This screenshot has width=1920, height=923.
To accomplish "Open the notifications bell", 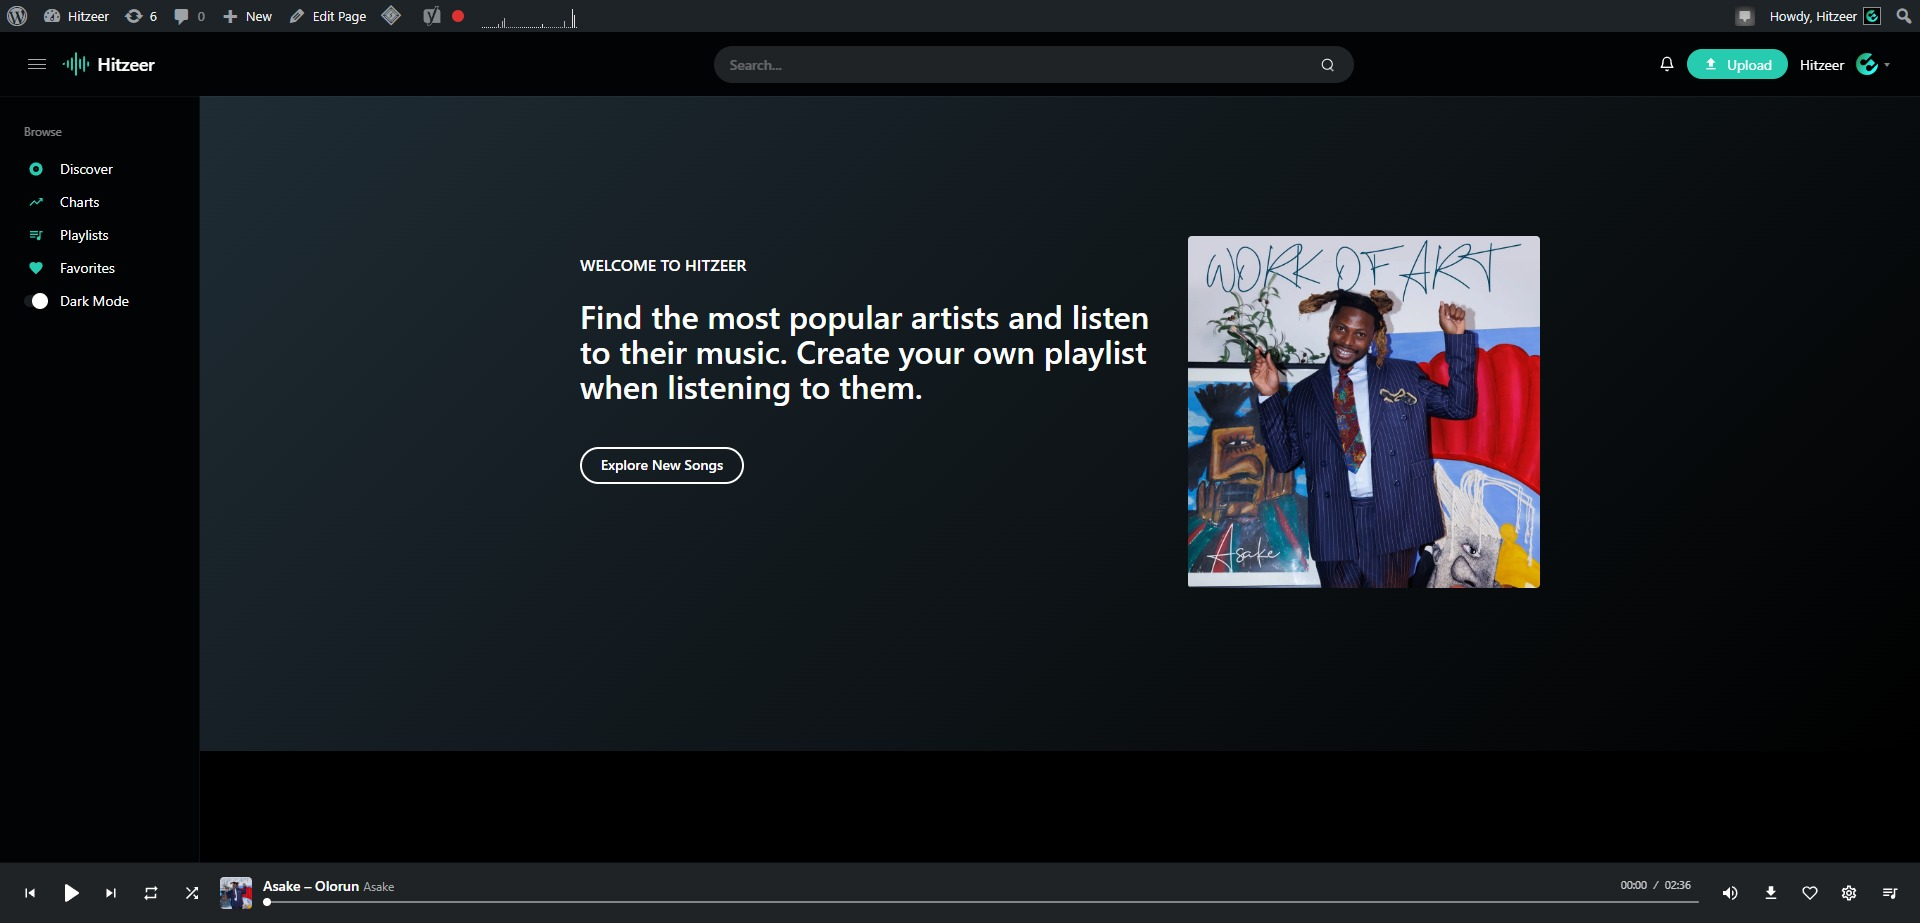I will coord(1666,64).
